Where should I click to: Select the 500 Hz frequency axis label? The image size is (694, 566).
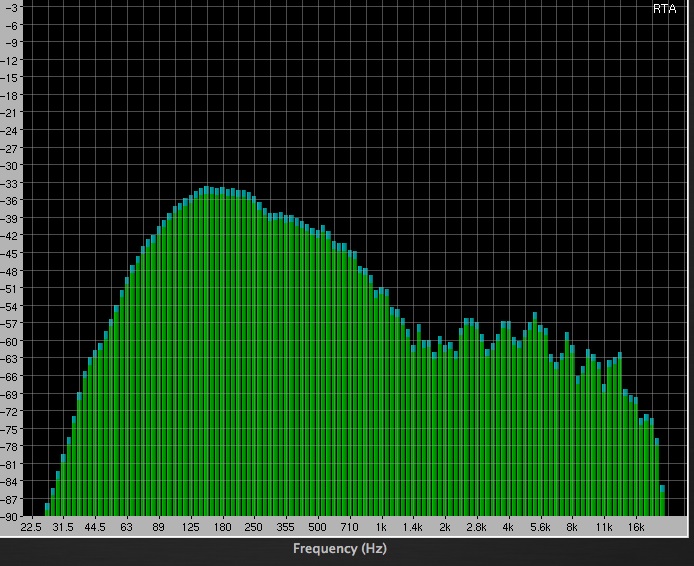point(317,527)
